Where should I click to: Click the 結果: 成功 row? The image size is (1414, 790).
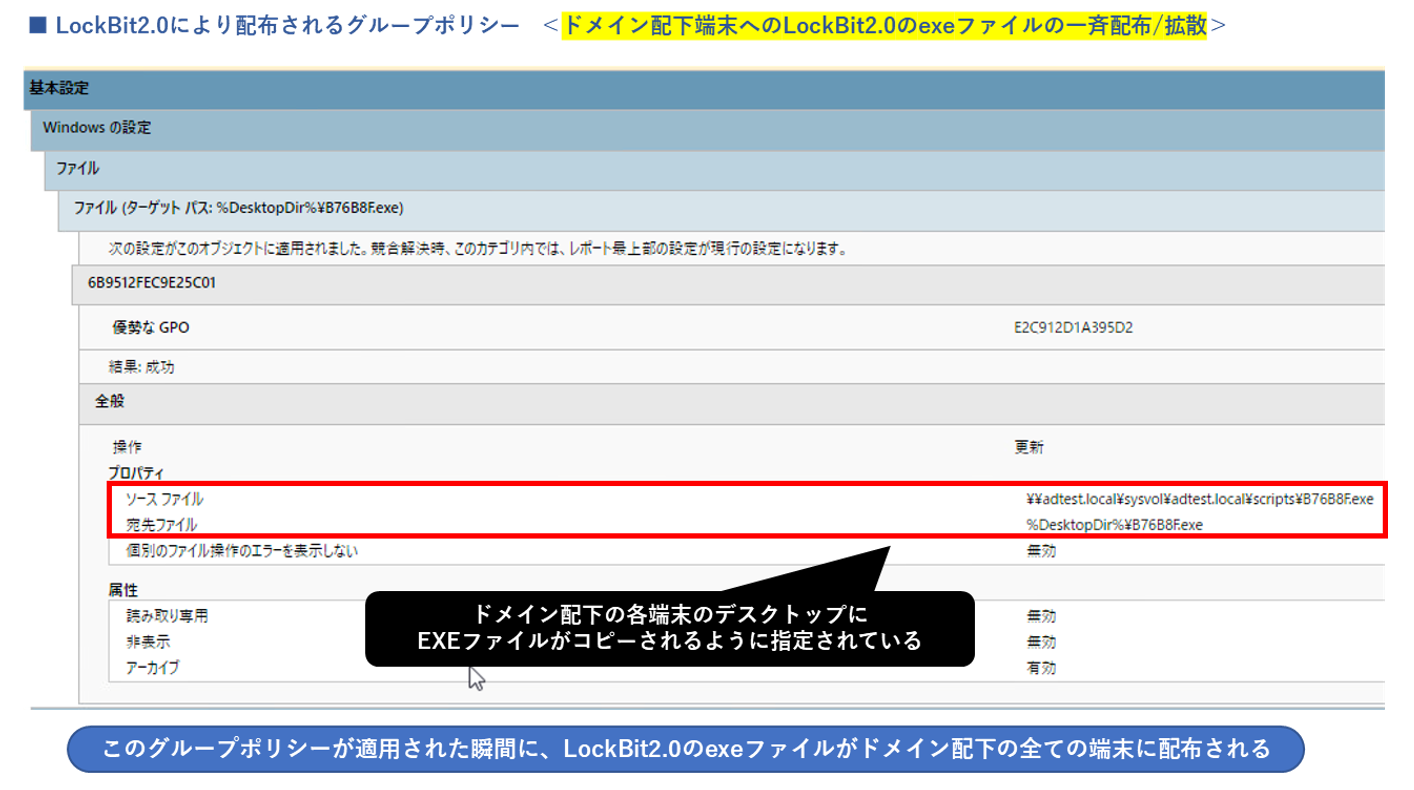tap(141, 367)
